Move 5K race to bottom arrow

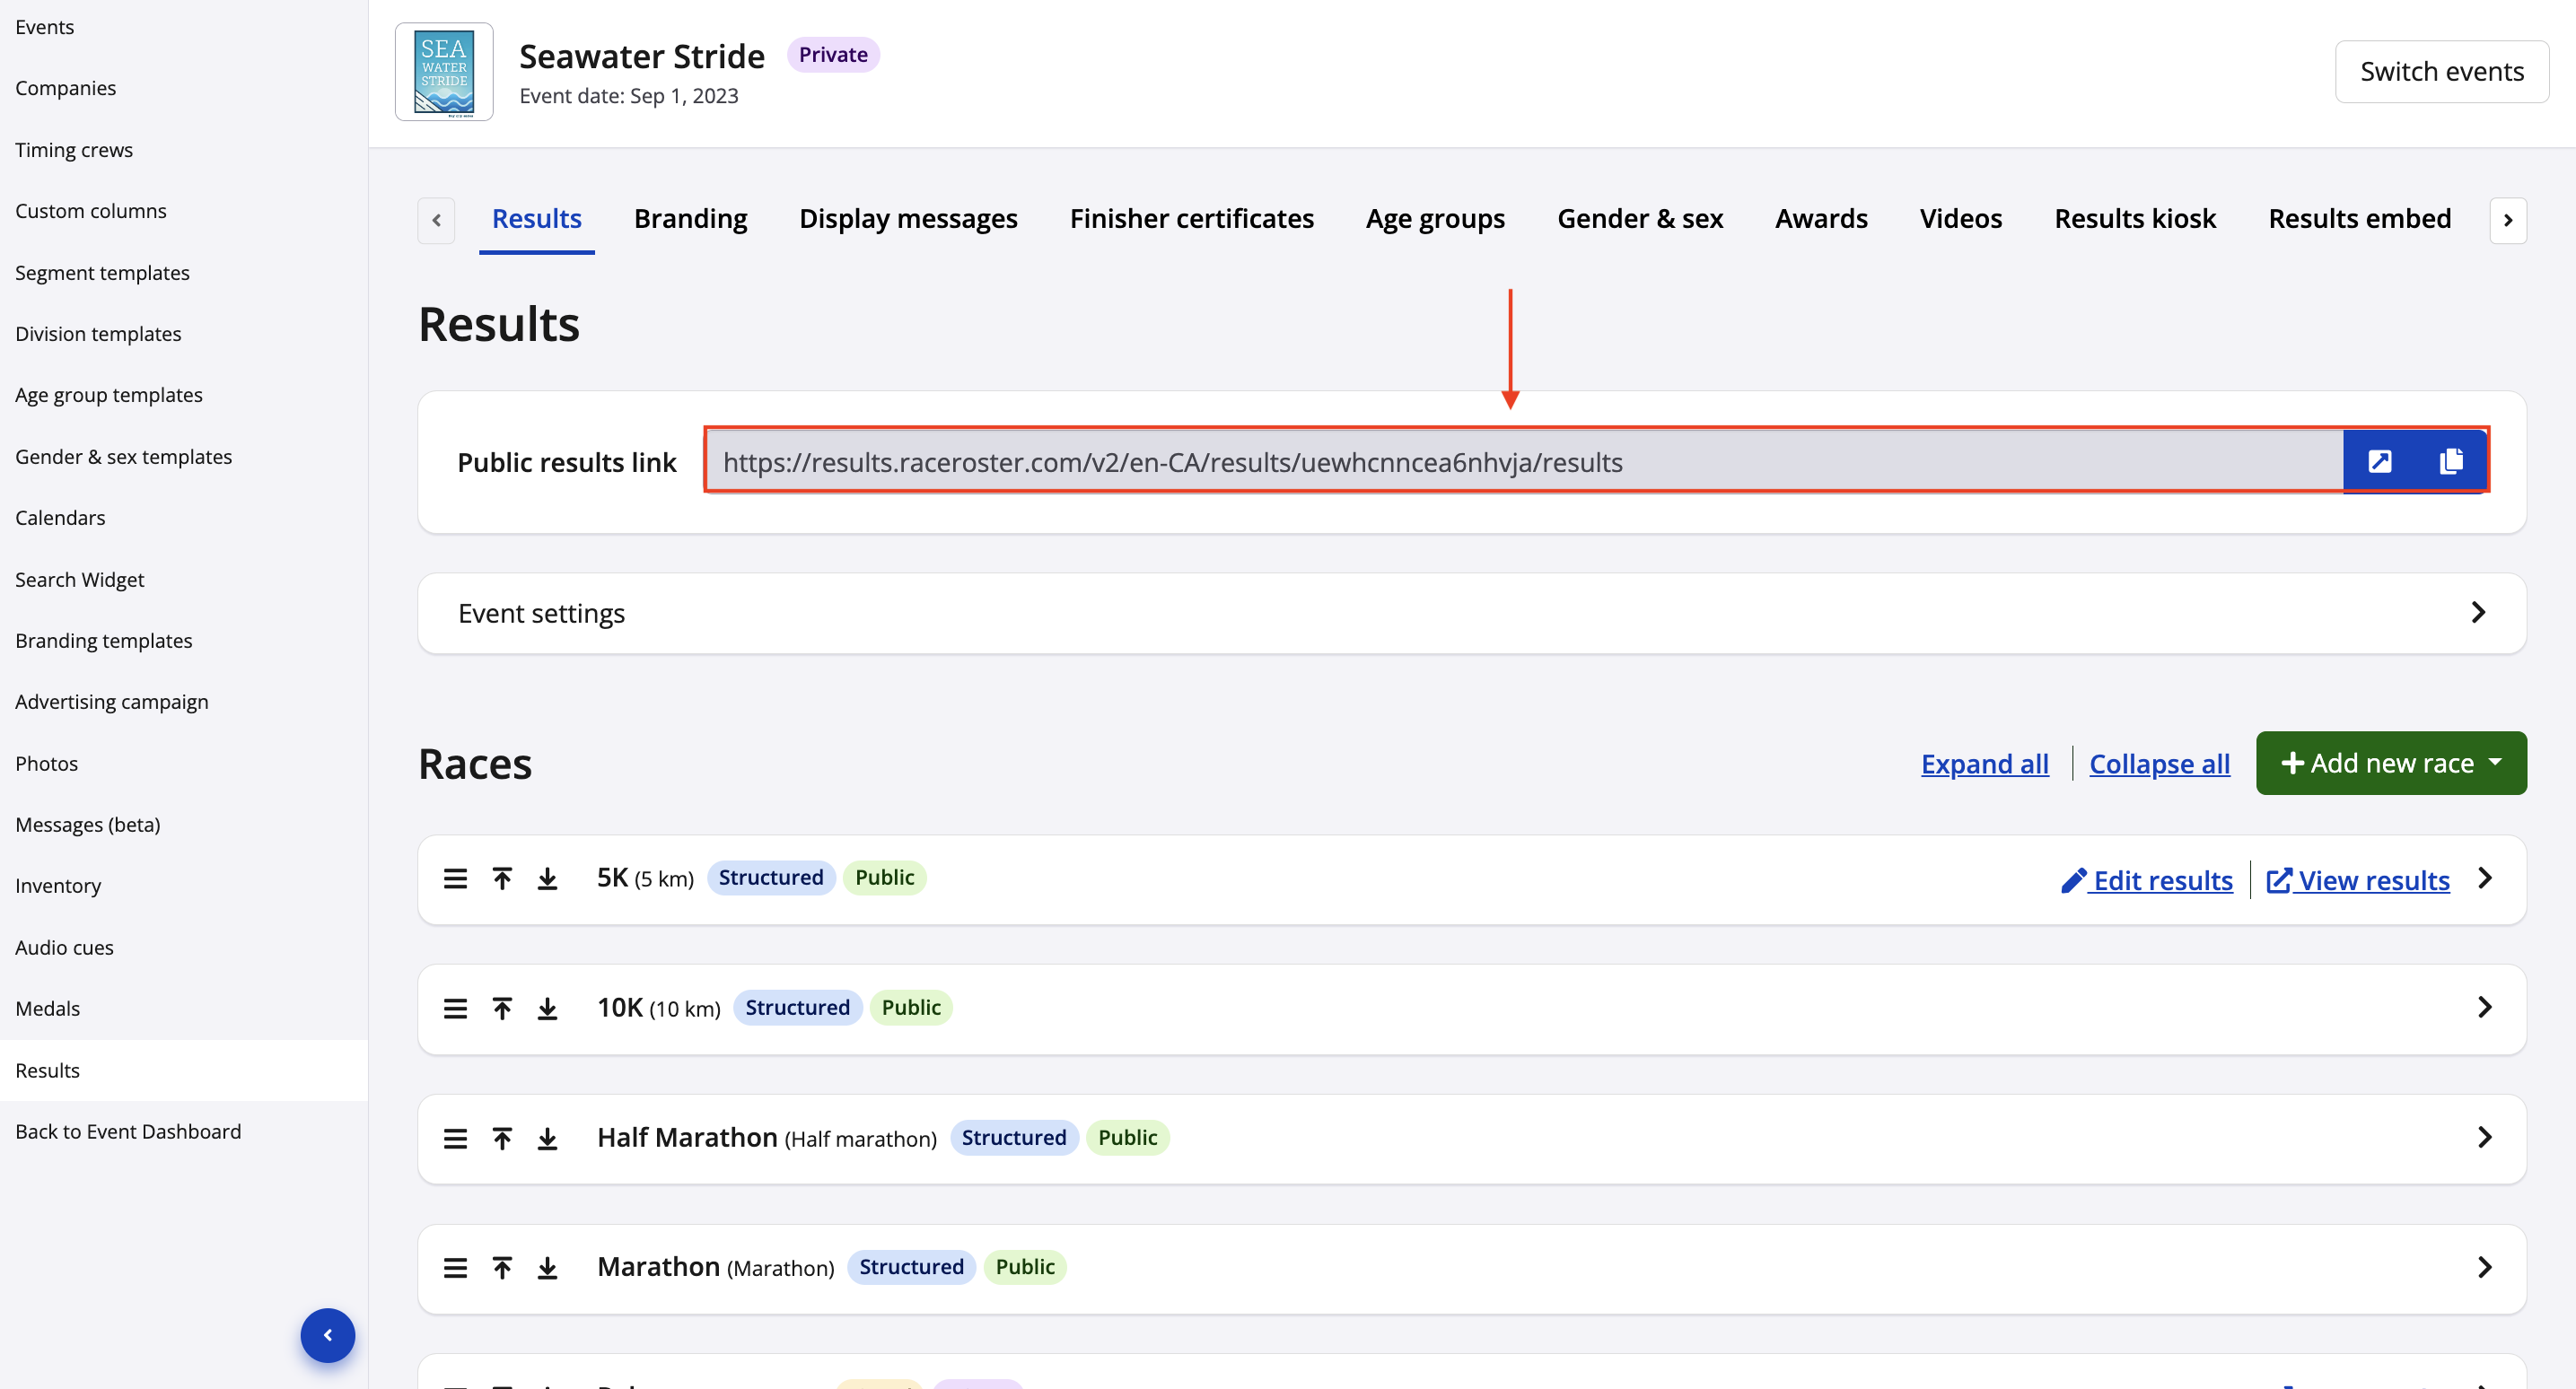547,879
